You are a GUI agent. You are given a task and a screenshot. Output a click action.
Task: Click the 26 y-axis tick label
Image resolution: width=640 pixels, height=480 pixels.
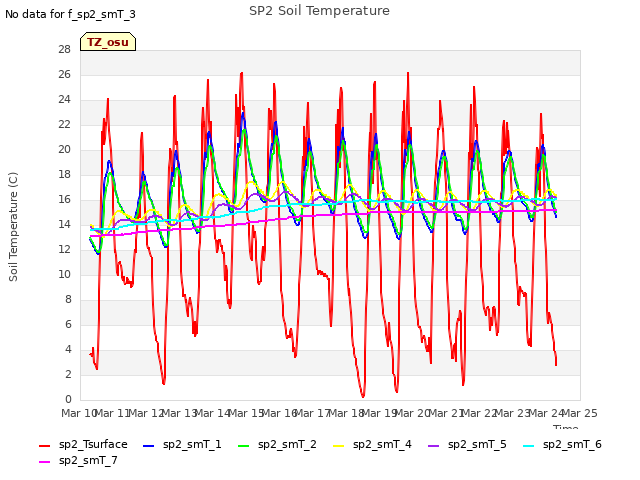tap(64, 74)
